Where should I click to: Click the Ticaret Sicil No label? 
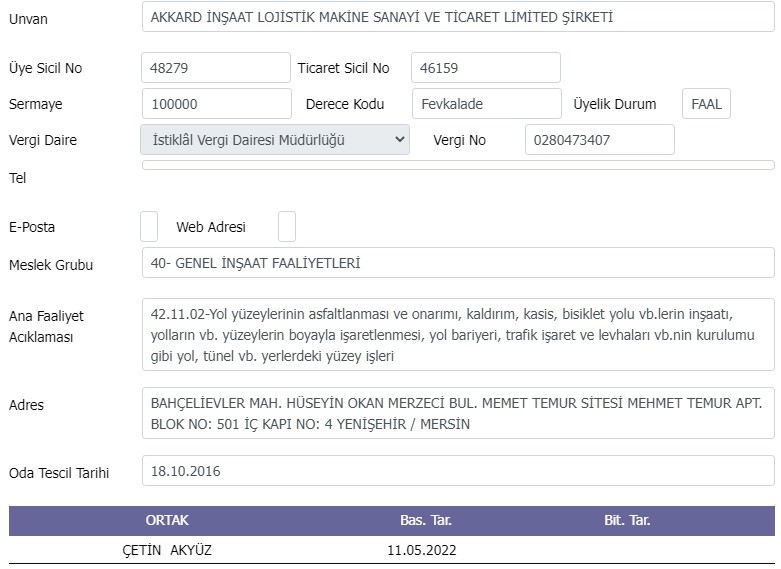(343, 68)
